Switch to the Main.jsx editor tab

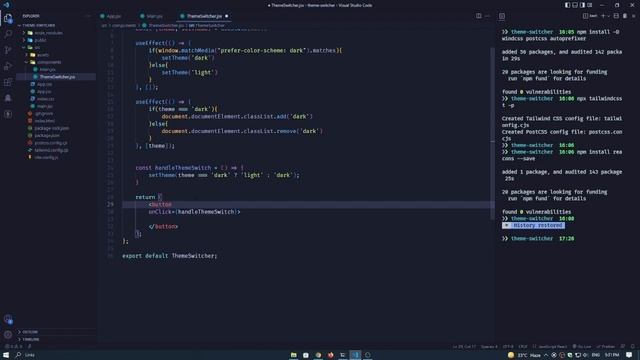[x=151, y=16]
